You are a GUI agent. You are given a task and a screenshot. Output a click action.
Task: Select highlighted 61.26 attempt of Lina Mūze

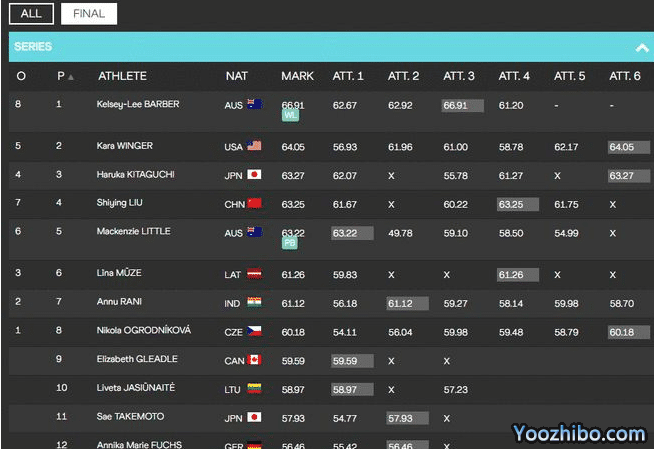pyautogui.click(x=518, y=274)
